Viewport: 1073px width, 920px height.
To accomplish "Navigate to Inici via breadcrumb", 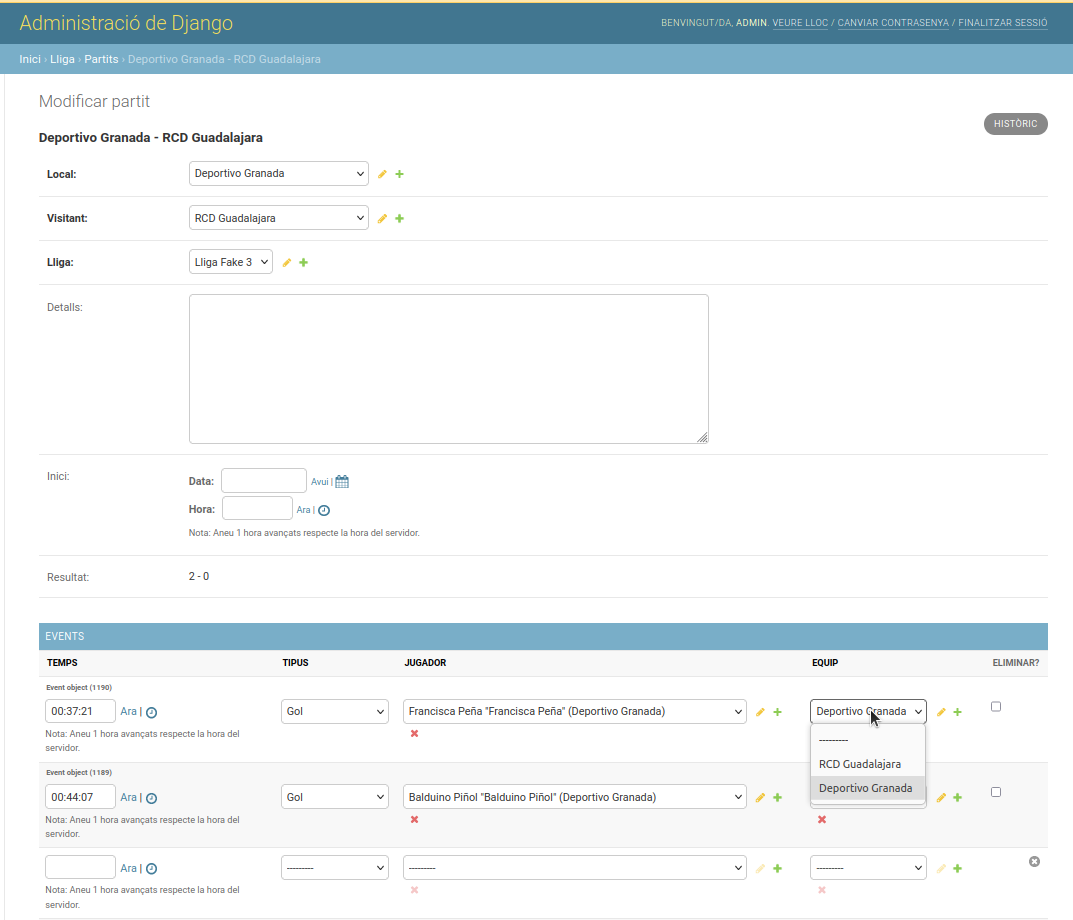I will tap(29, 59).
